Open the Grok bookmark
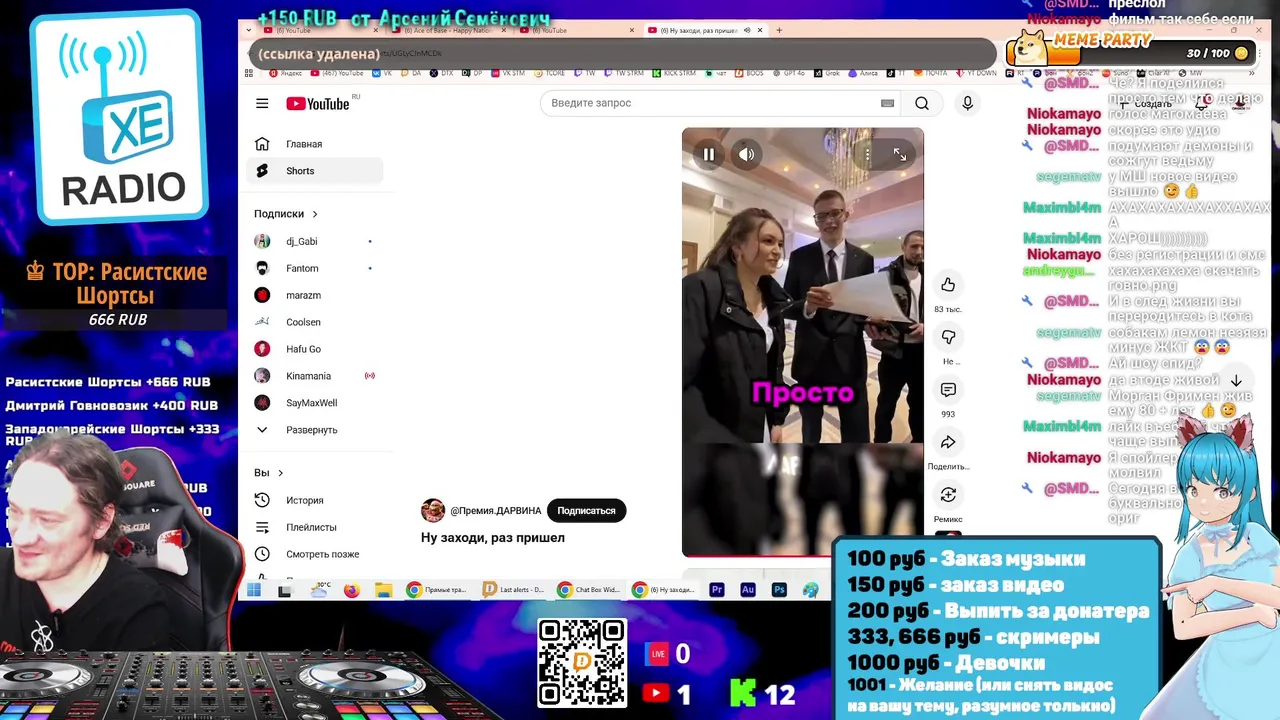 click(826, 73)
